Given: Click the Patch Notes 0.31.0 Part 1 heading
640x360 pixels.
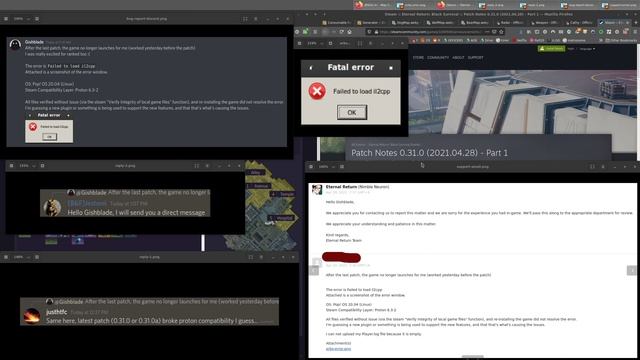Looking at the screenshot, I should tap(429, 153).
